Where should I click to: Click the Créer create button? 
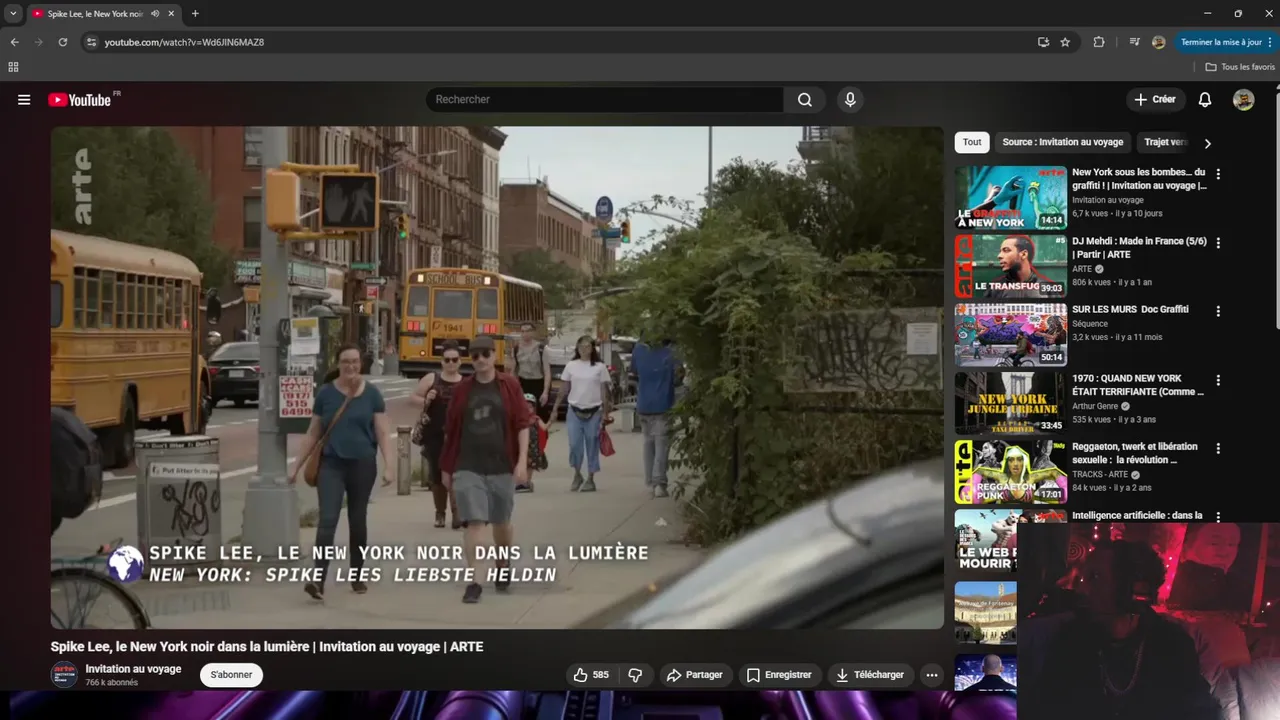coord(1155,100)
